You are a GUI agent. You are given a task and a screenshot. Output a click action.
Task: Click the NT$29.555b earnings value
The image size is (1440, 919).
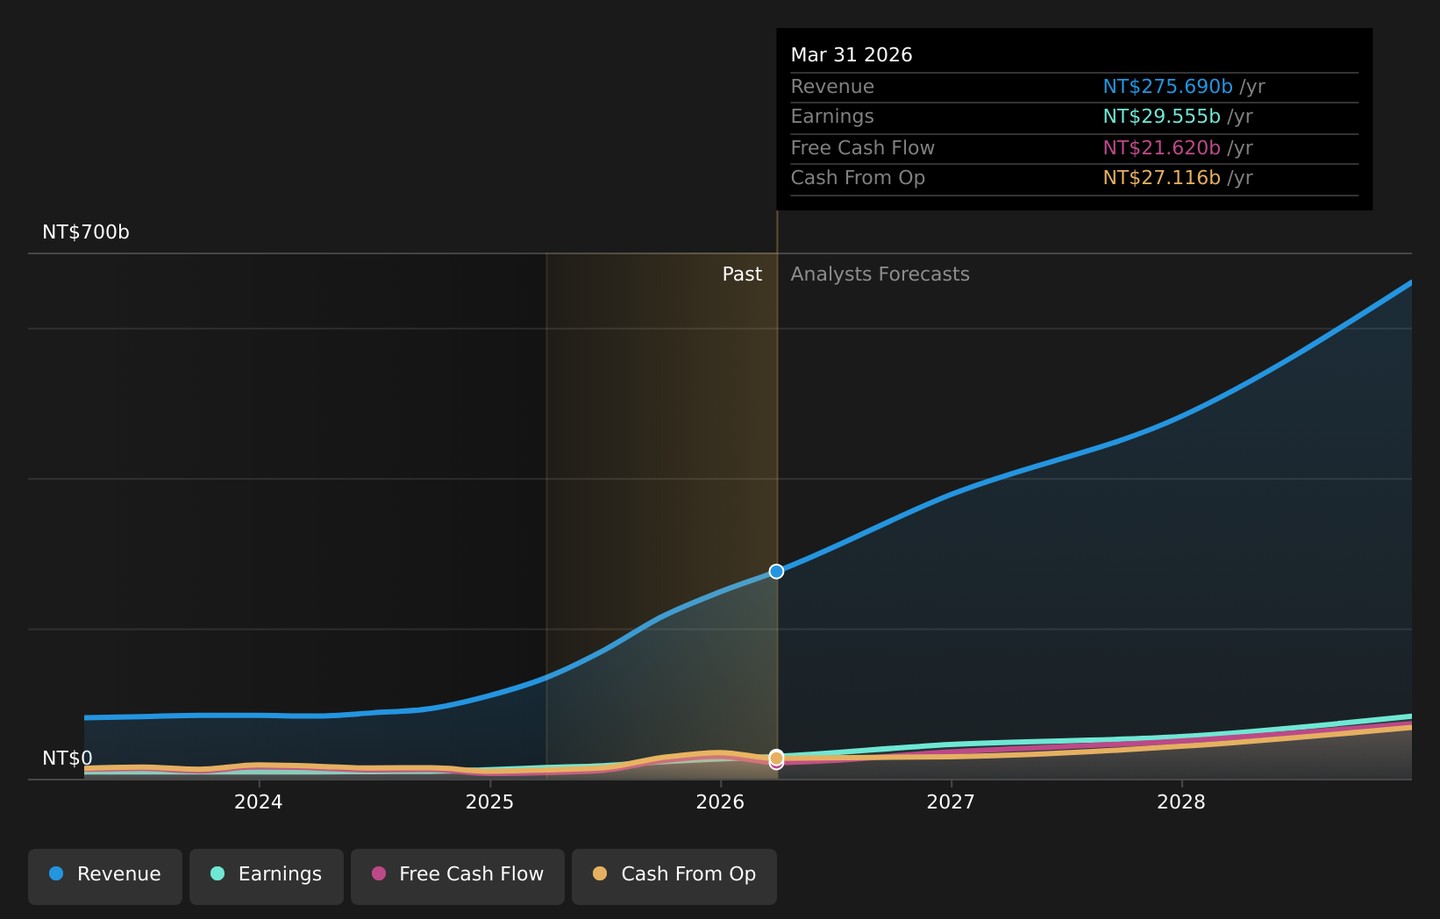[x=1162, y=117]
